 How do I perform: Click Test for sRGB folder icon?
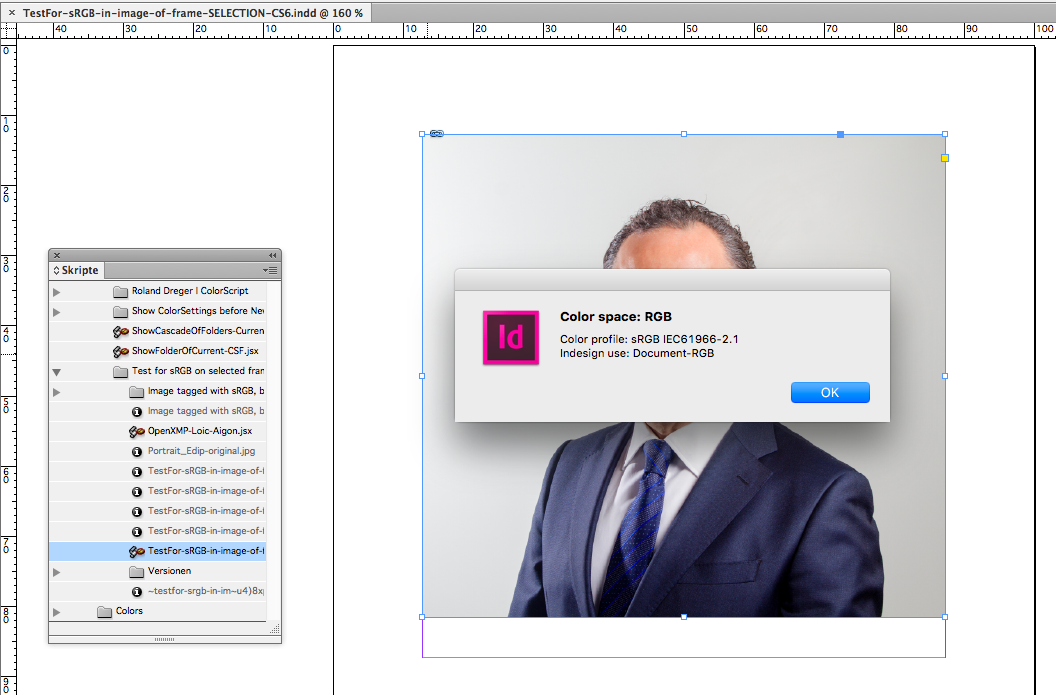(x=121, y=372)
